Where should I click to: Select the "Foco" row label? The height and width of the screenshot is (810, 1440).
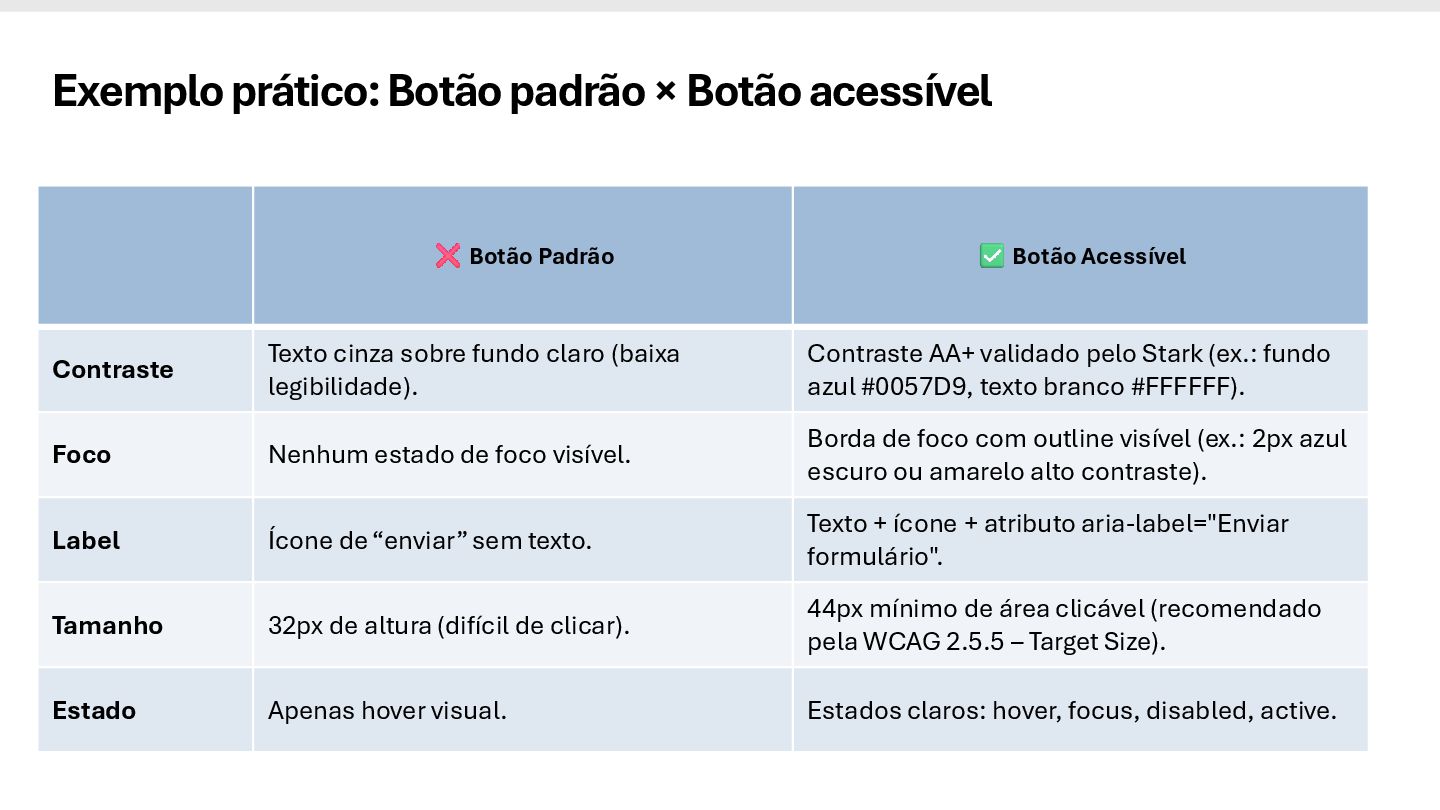(82, 455)
